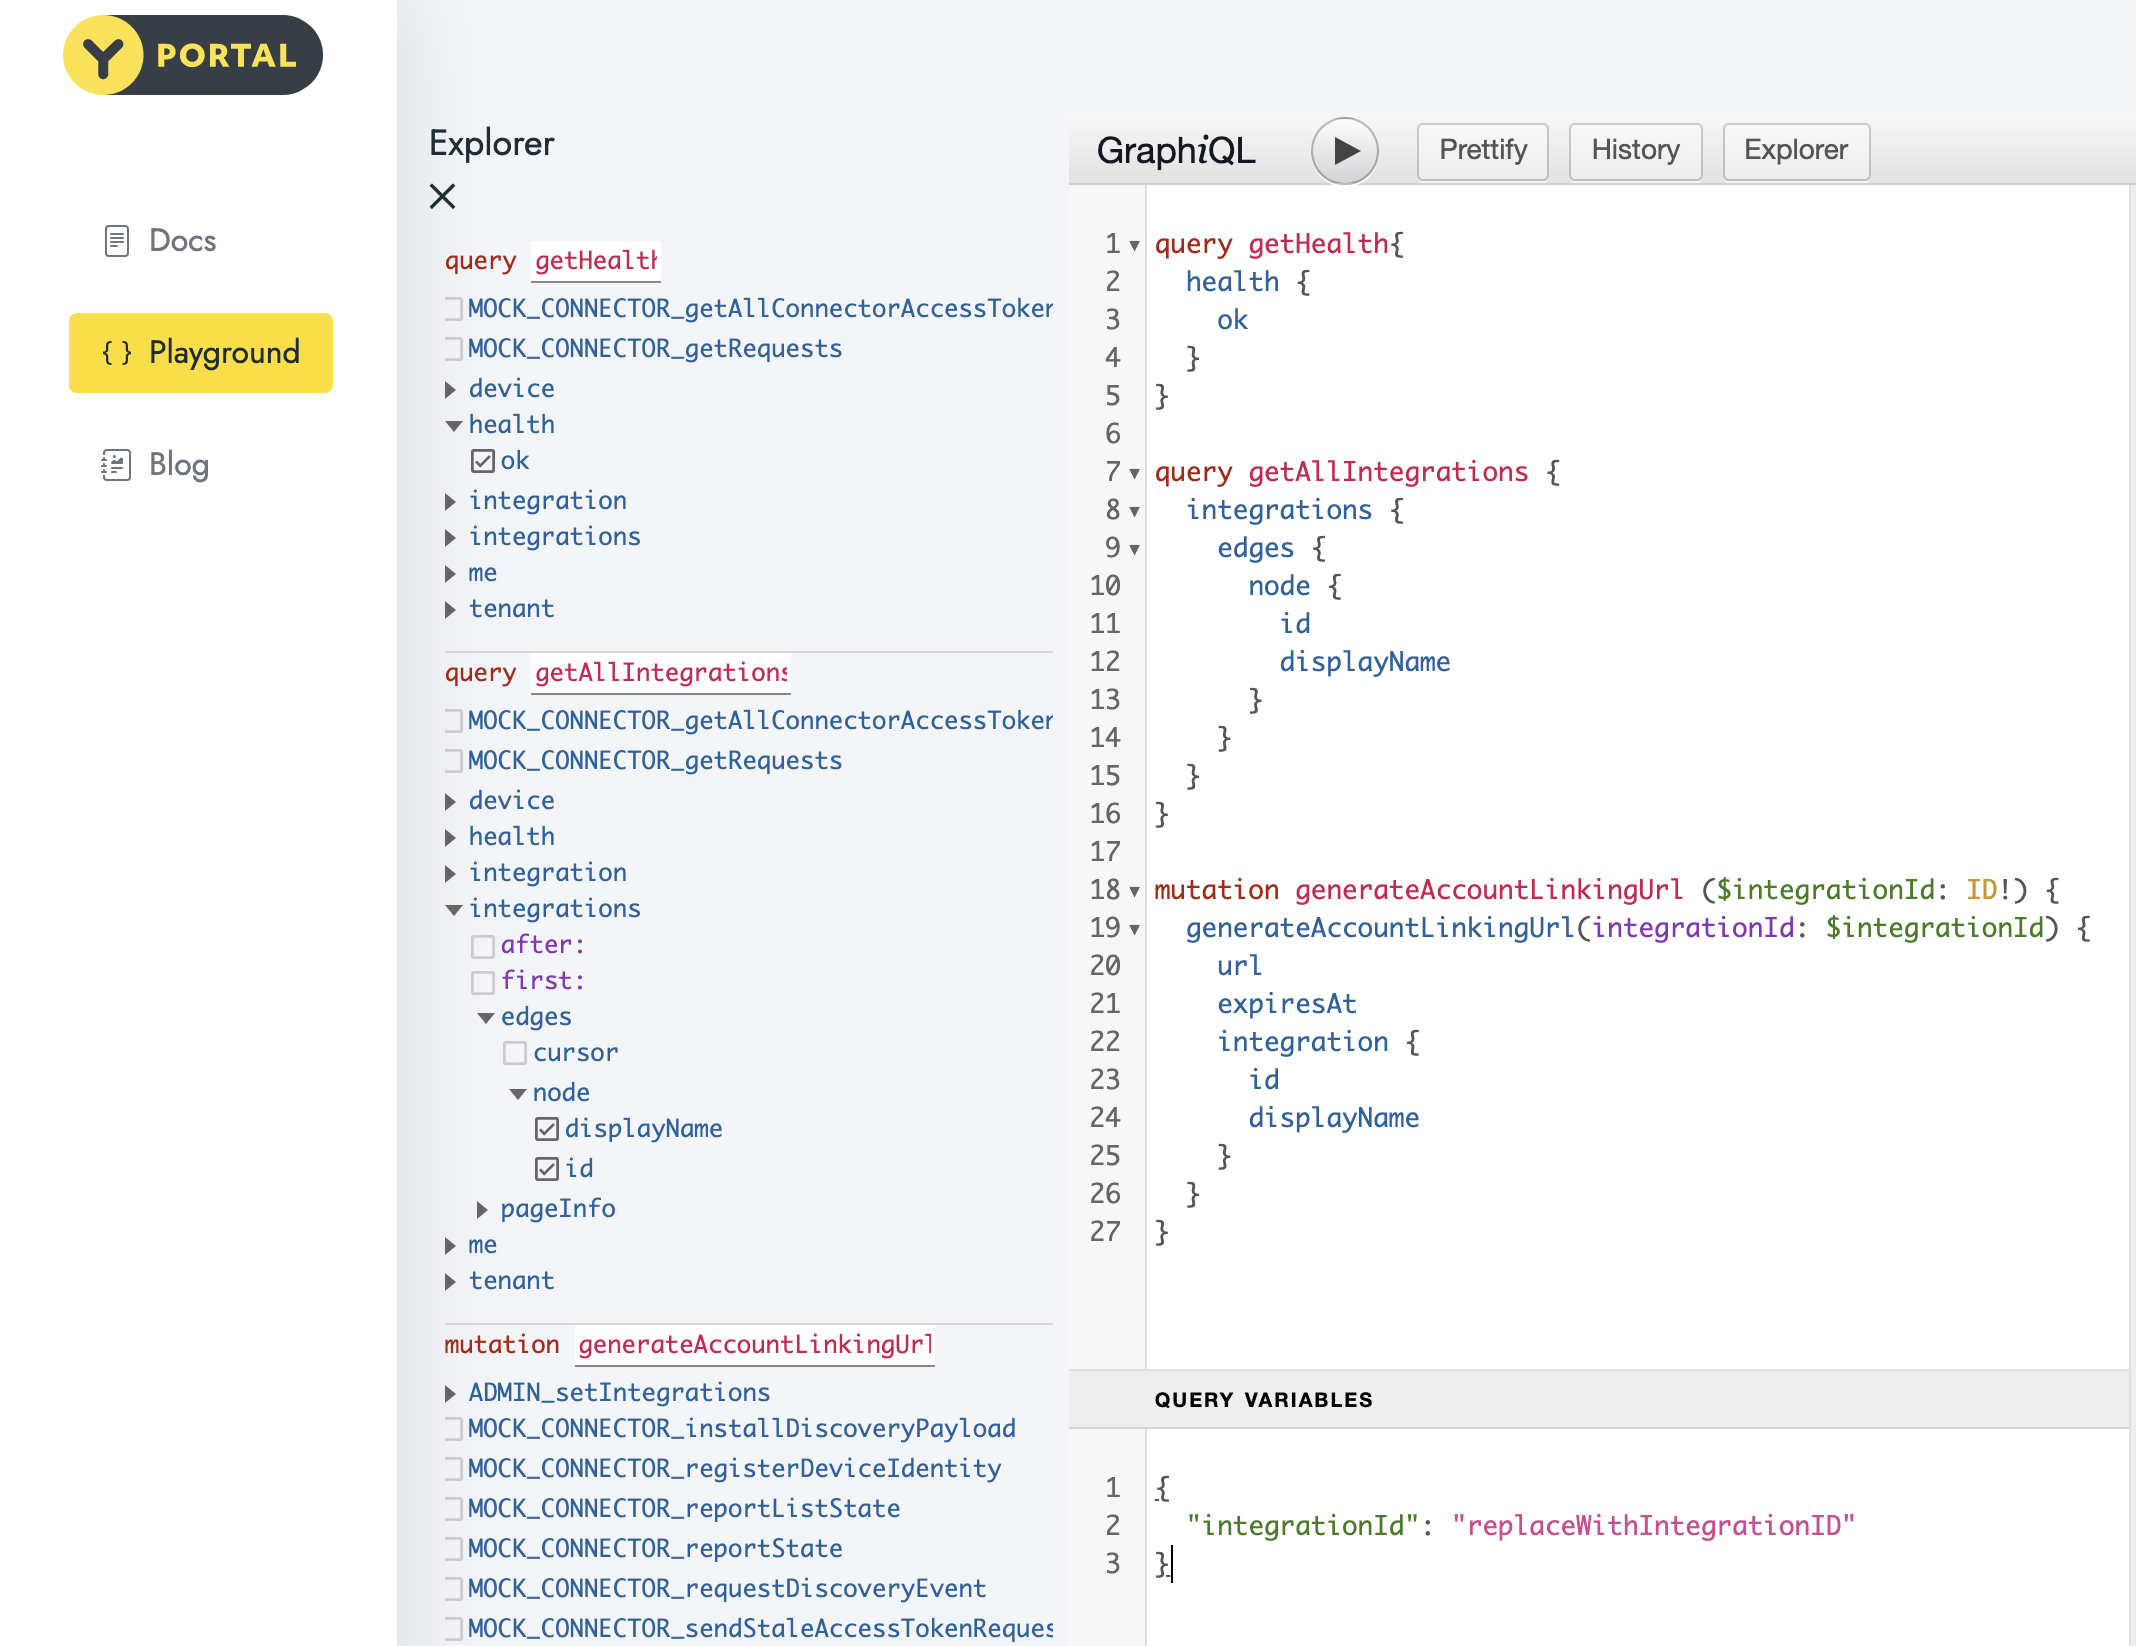2136x1646 pixels.
Task: Expand the pageInfo tree node
Action: pos(483,1210)
